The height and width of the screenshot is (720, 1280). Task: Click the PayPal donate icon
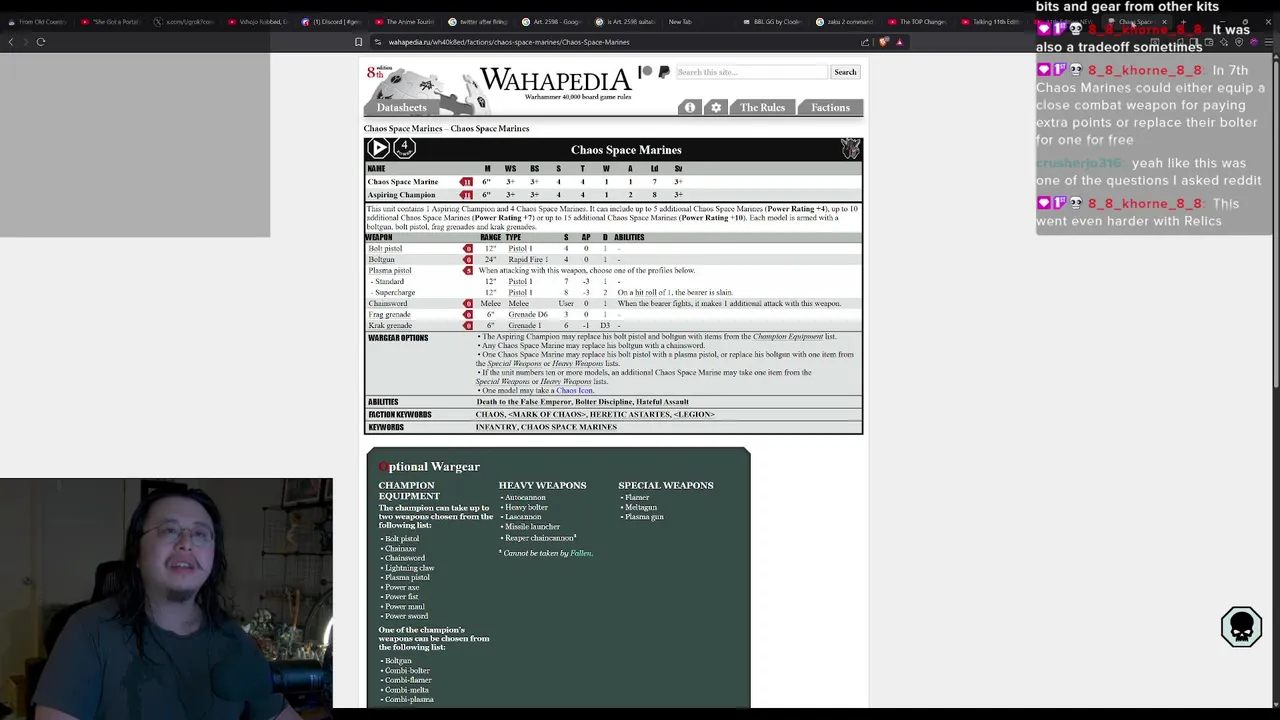[663, 72]
